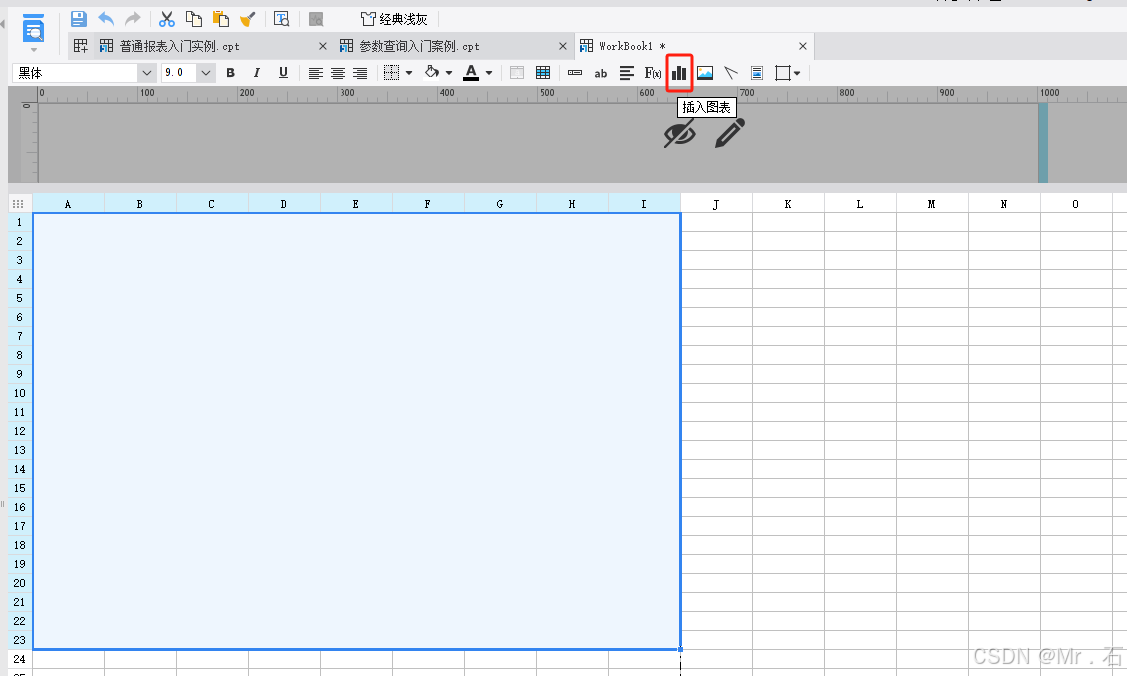Expand the fill color dropdown arrow
The image size is (1127, 676).
click(x=449, y=73)
